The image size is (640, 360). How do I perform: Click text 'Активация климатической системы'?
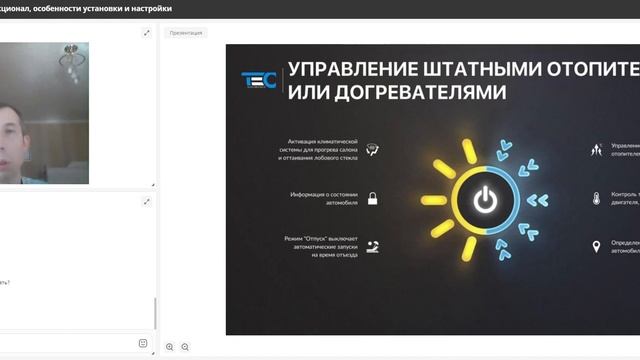click(x=318, y=145)
